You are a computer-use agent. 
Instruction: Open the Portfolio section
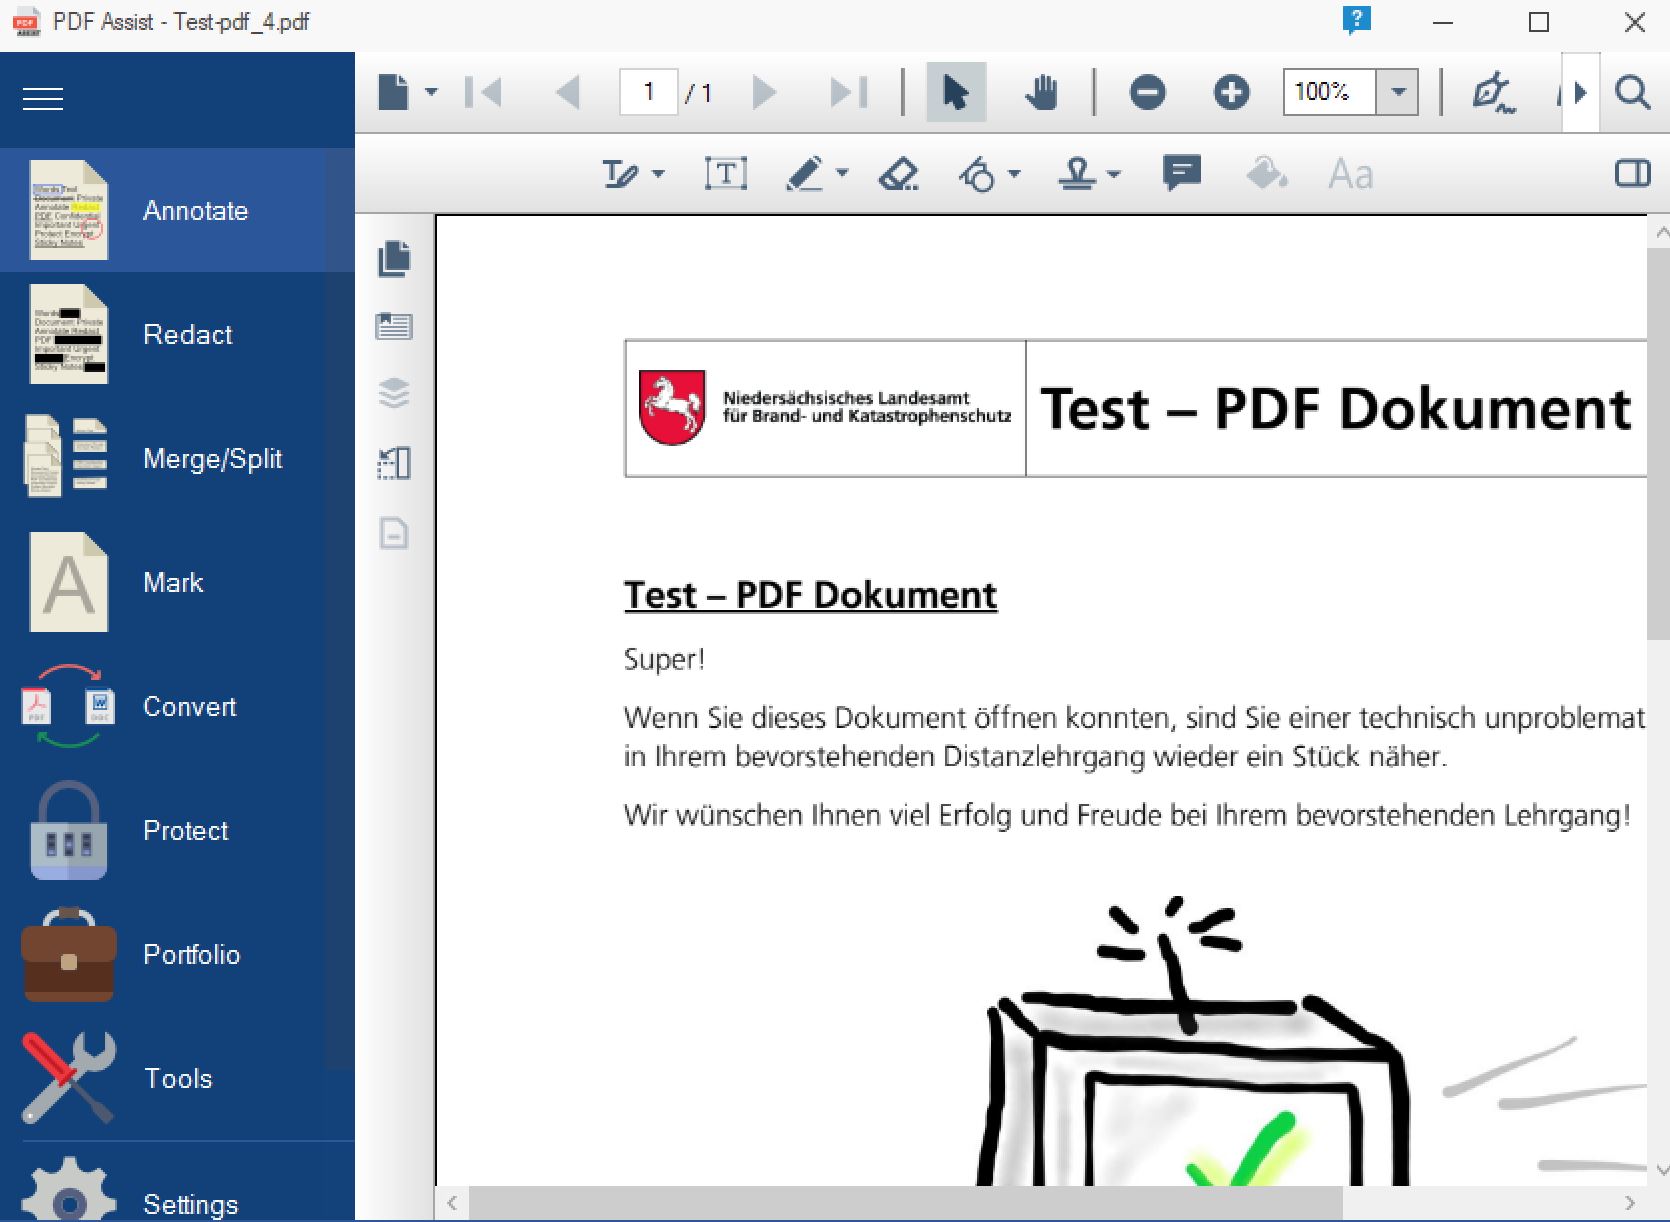[x=177, y=954]
